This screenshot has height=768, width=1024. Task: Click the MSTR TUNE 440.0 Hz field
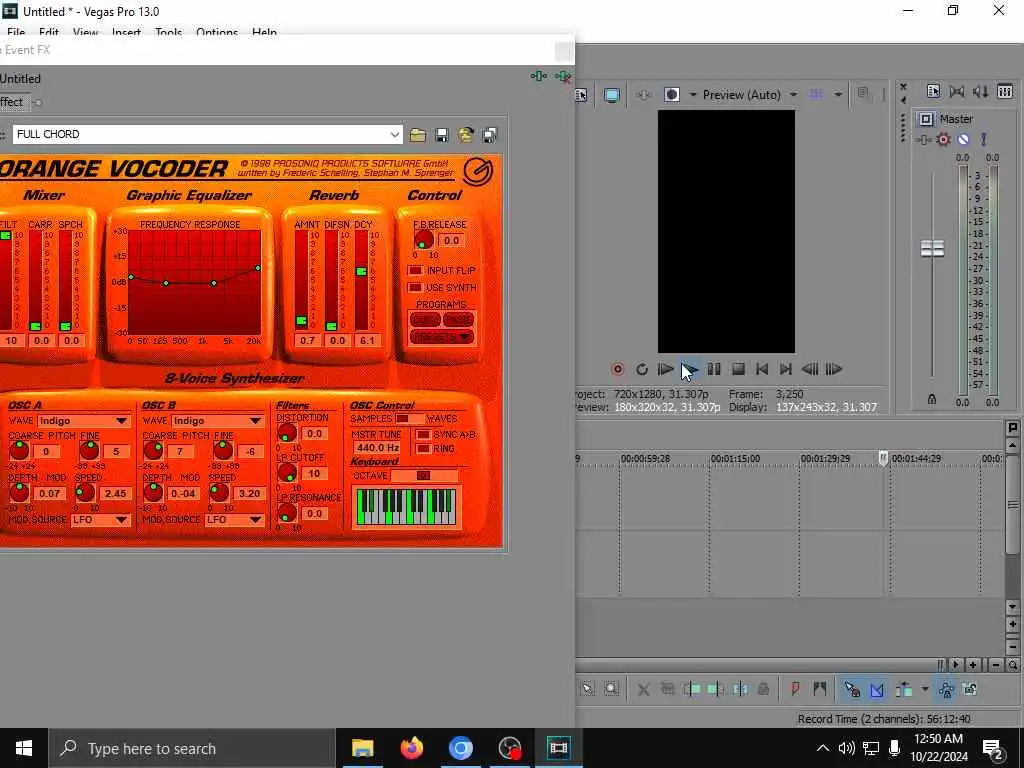tap(377, 448)
